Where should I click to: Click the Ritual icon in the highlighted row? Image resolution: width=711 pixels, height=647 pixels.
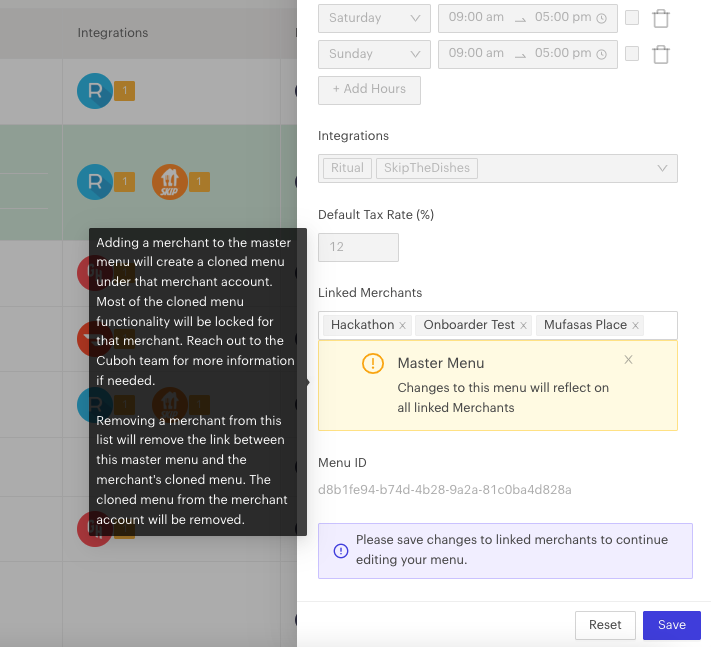click(x=95, y=182)
